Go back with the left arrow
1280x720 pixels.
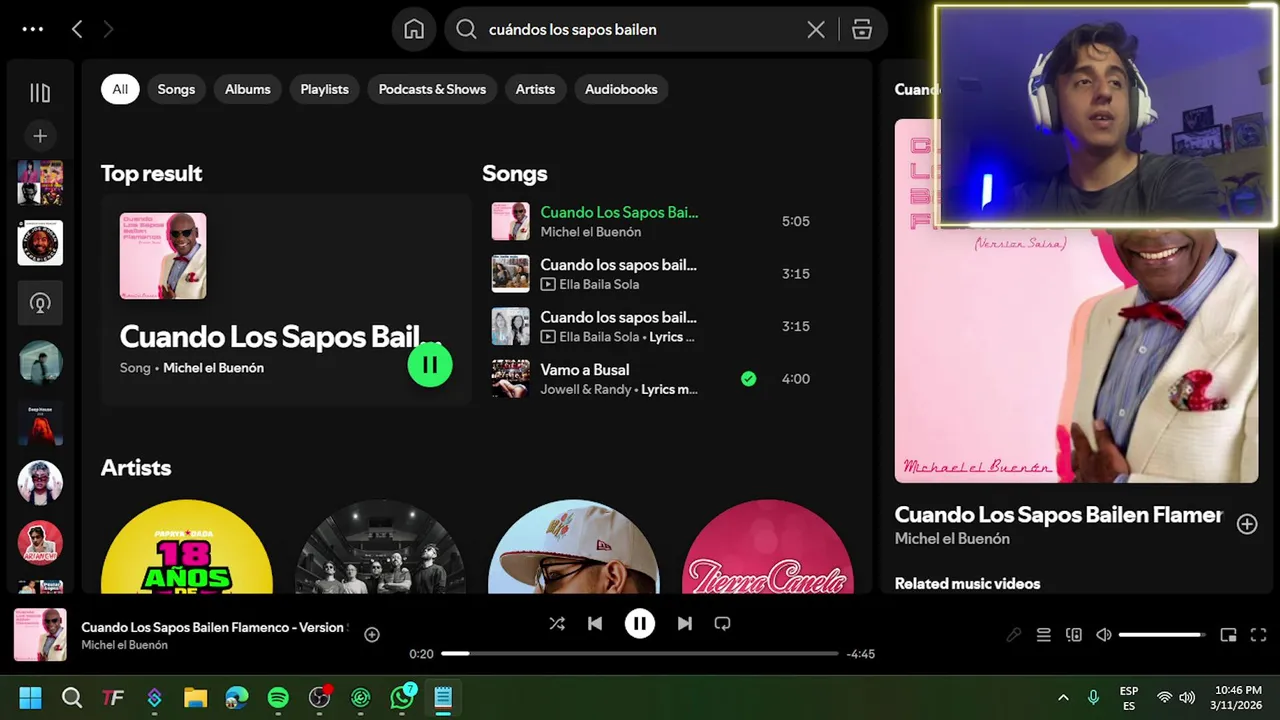(x=77, y=29)
